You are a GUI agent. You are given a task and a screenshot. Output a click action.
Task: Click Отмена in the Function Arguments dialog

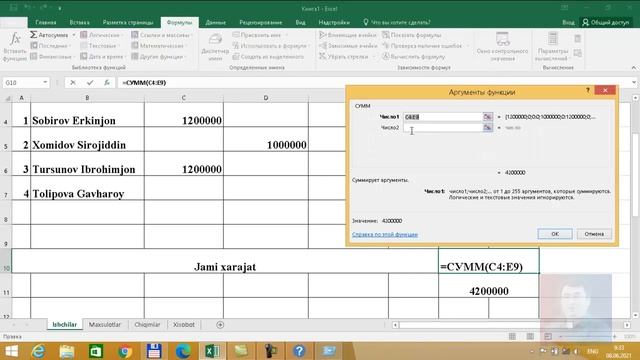click(594, 234)
